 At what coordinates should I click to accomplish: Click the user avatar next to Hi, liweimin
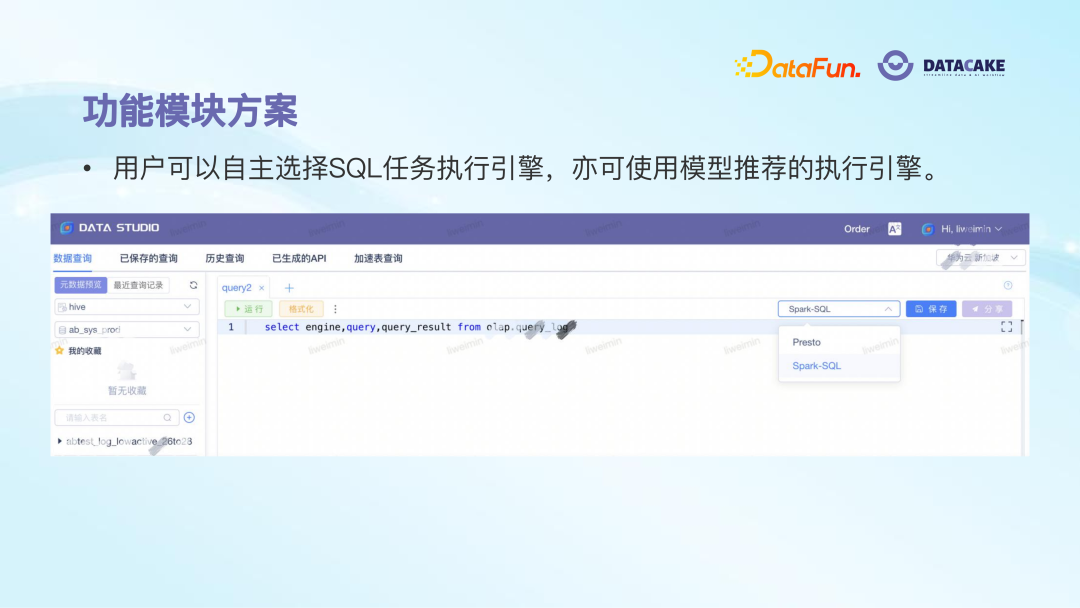coord(927,228)
